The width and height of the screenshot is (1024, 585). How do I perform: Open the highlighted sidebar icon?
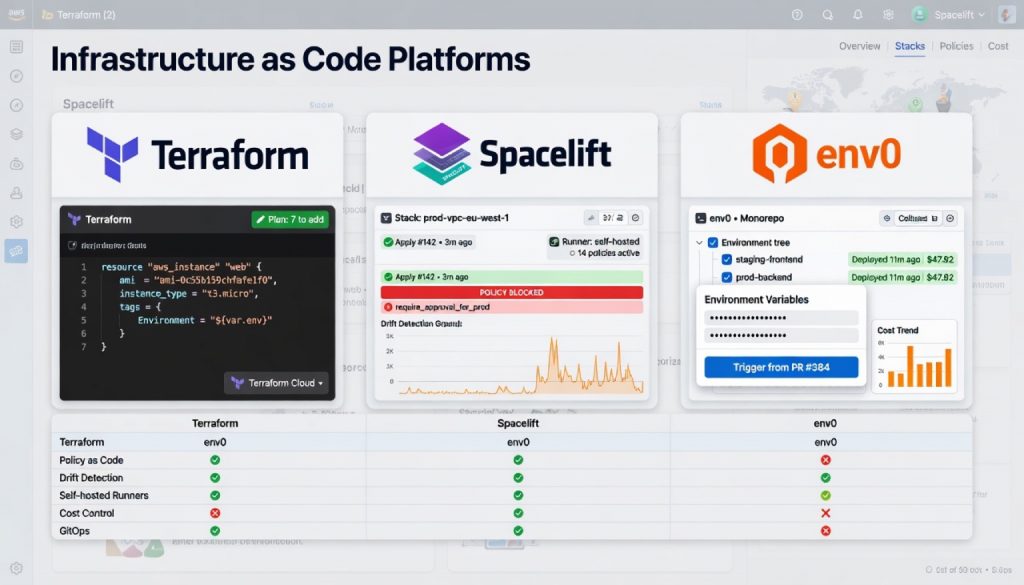point(16,251)
